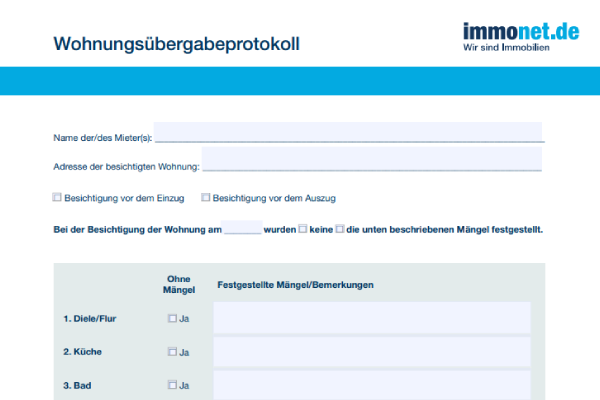Enable the 'keine' Mängel checkbox
This screenshot has width=600, height=400.
coord(303,228)
